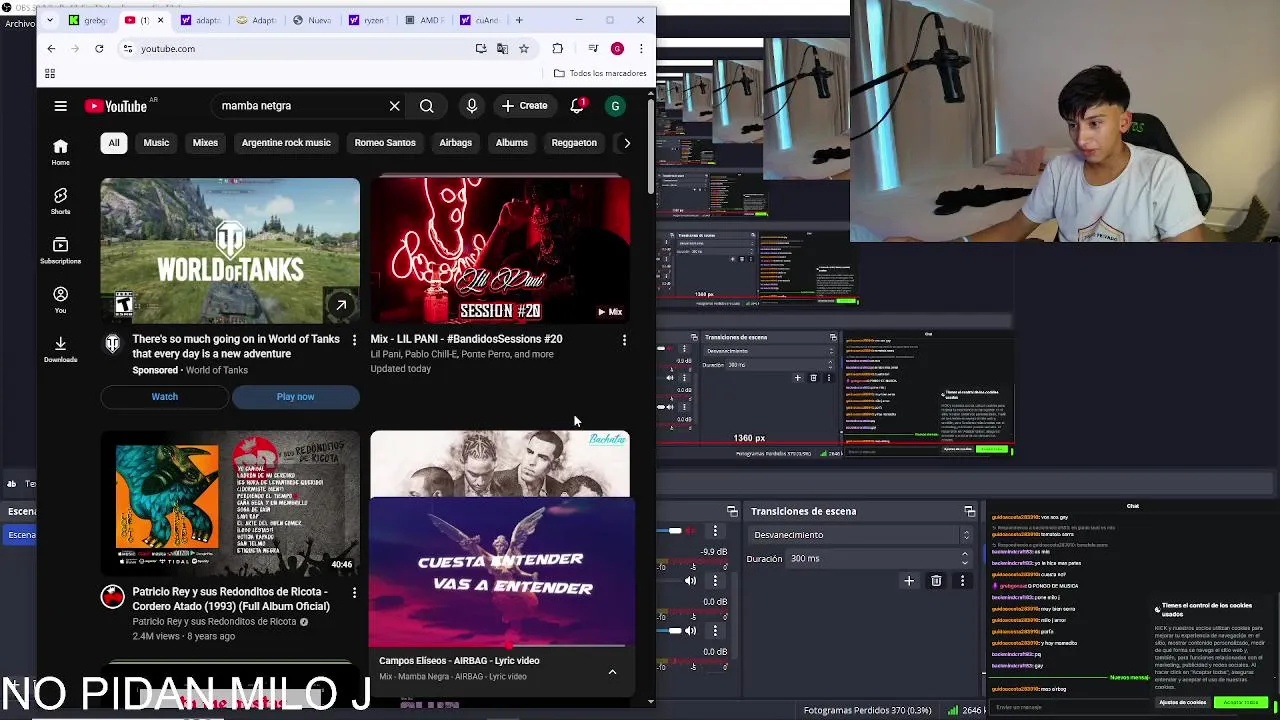Screen dimensions: 1280x720
Task: Switch to the Kick grebg browser tab
Action: coord(89,20)
